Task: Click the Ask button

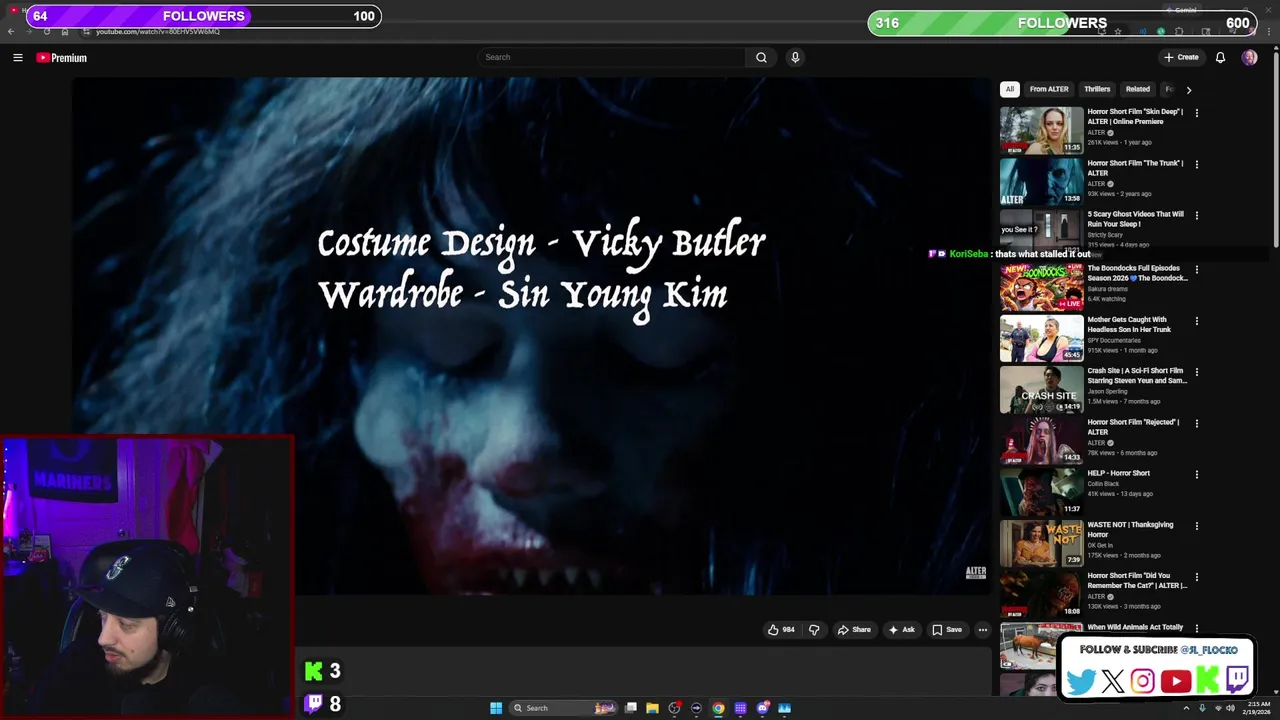Action: pyautogui.click(x=901, y=630)
